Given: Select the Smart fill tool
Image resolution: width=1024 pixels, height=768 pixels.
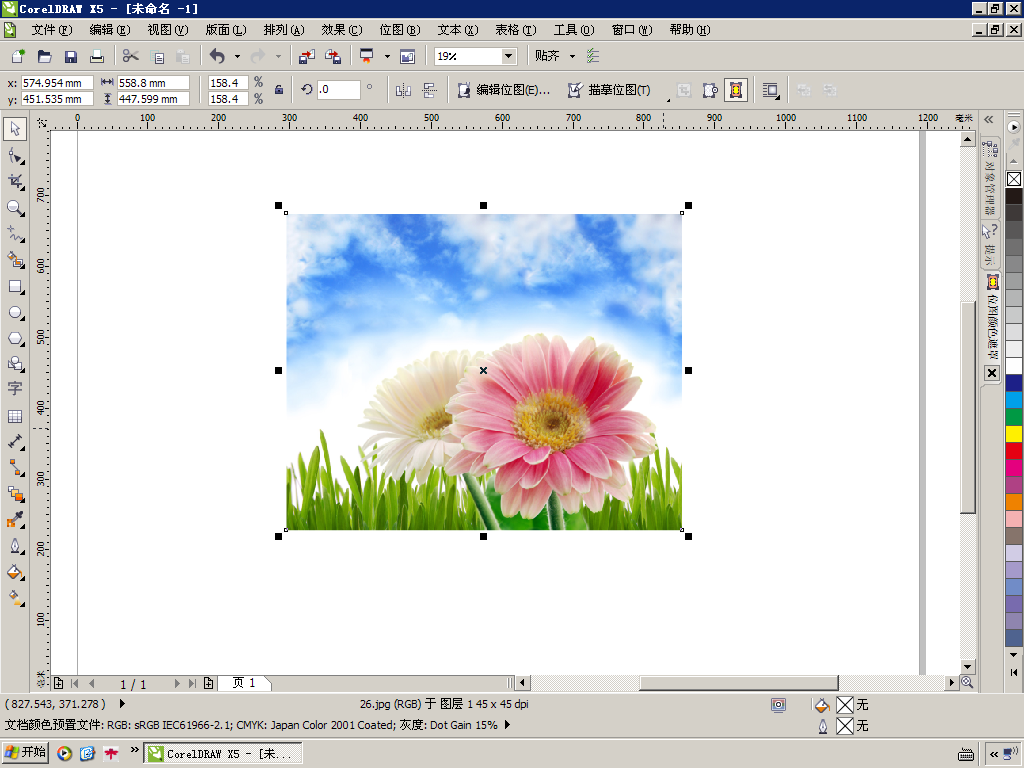Looking at the screenshot, I should coord(15,260).
